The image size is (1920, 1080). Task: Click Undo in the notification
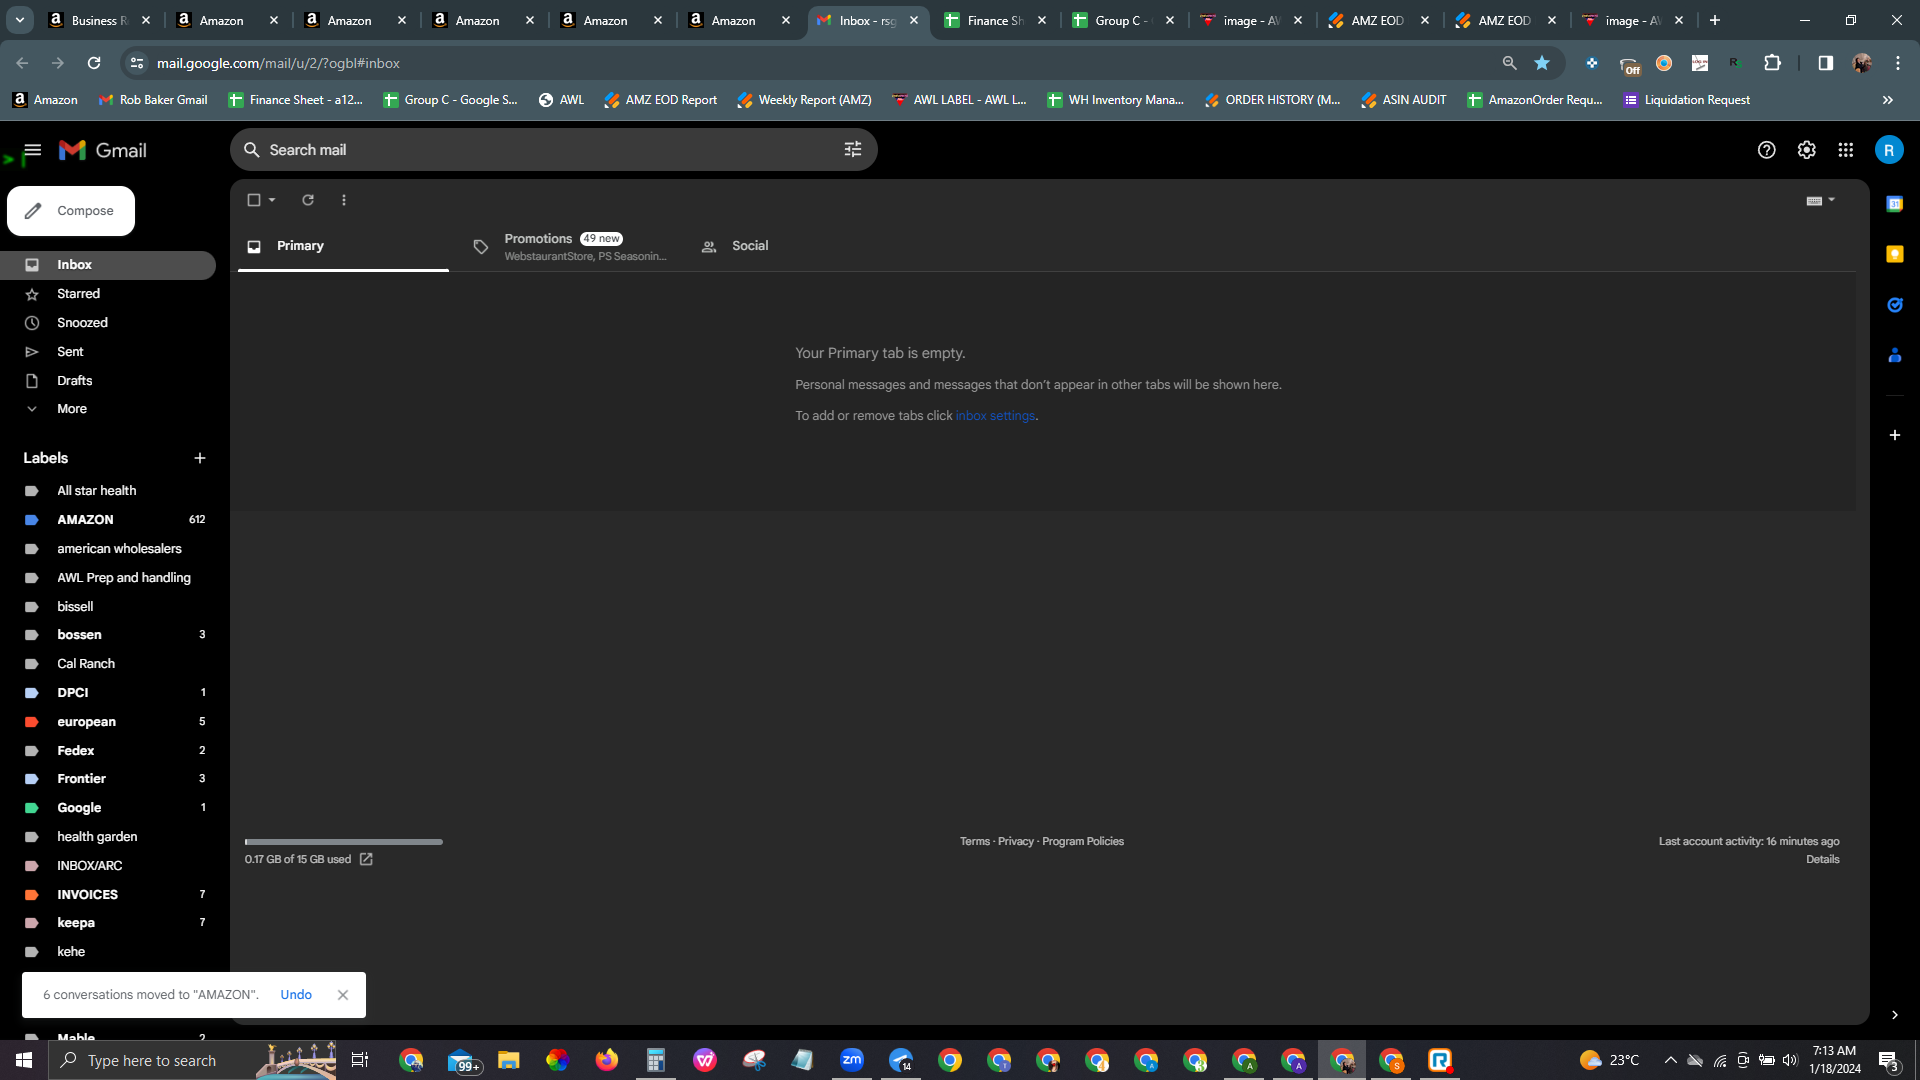296,995
